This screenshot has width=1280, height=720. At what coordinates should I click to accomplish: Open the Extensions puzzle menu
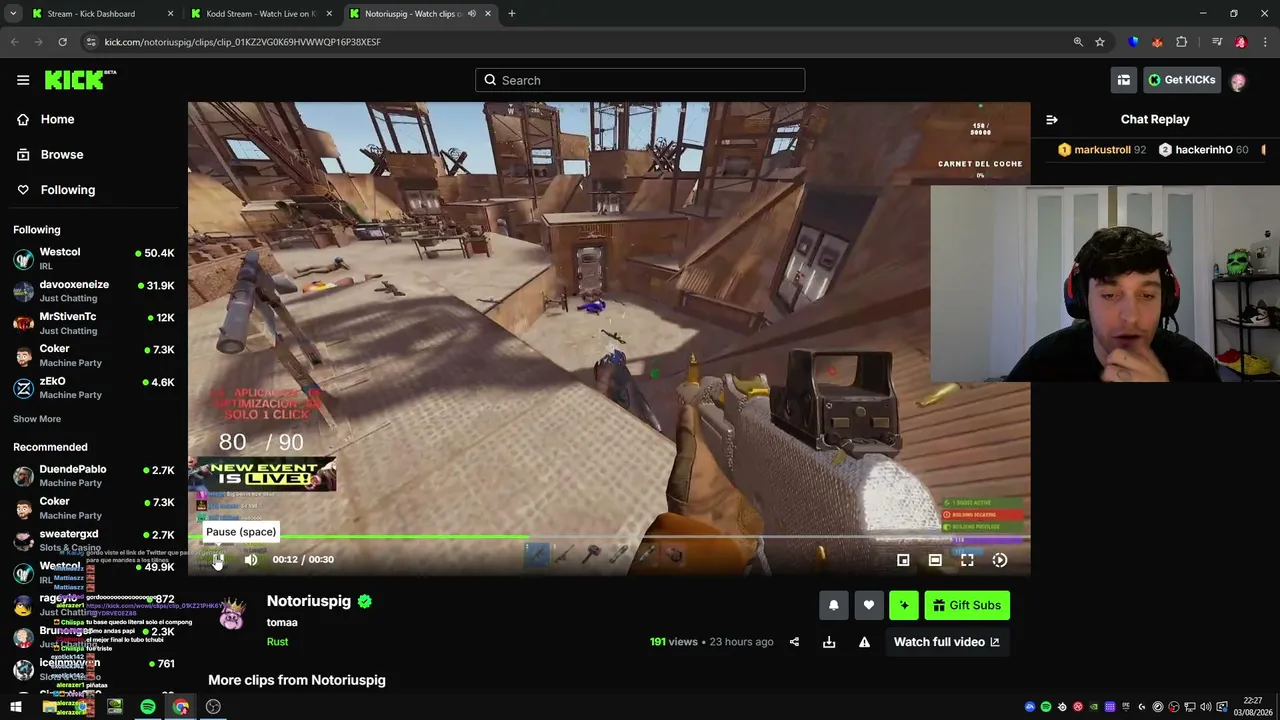(x=1181, y=42)
